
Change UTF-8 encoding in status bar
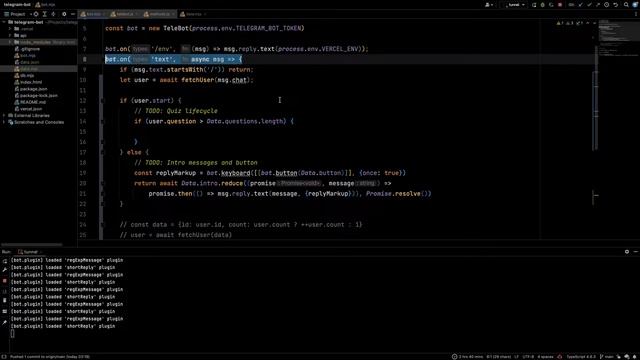(x=528, y=357)
